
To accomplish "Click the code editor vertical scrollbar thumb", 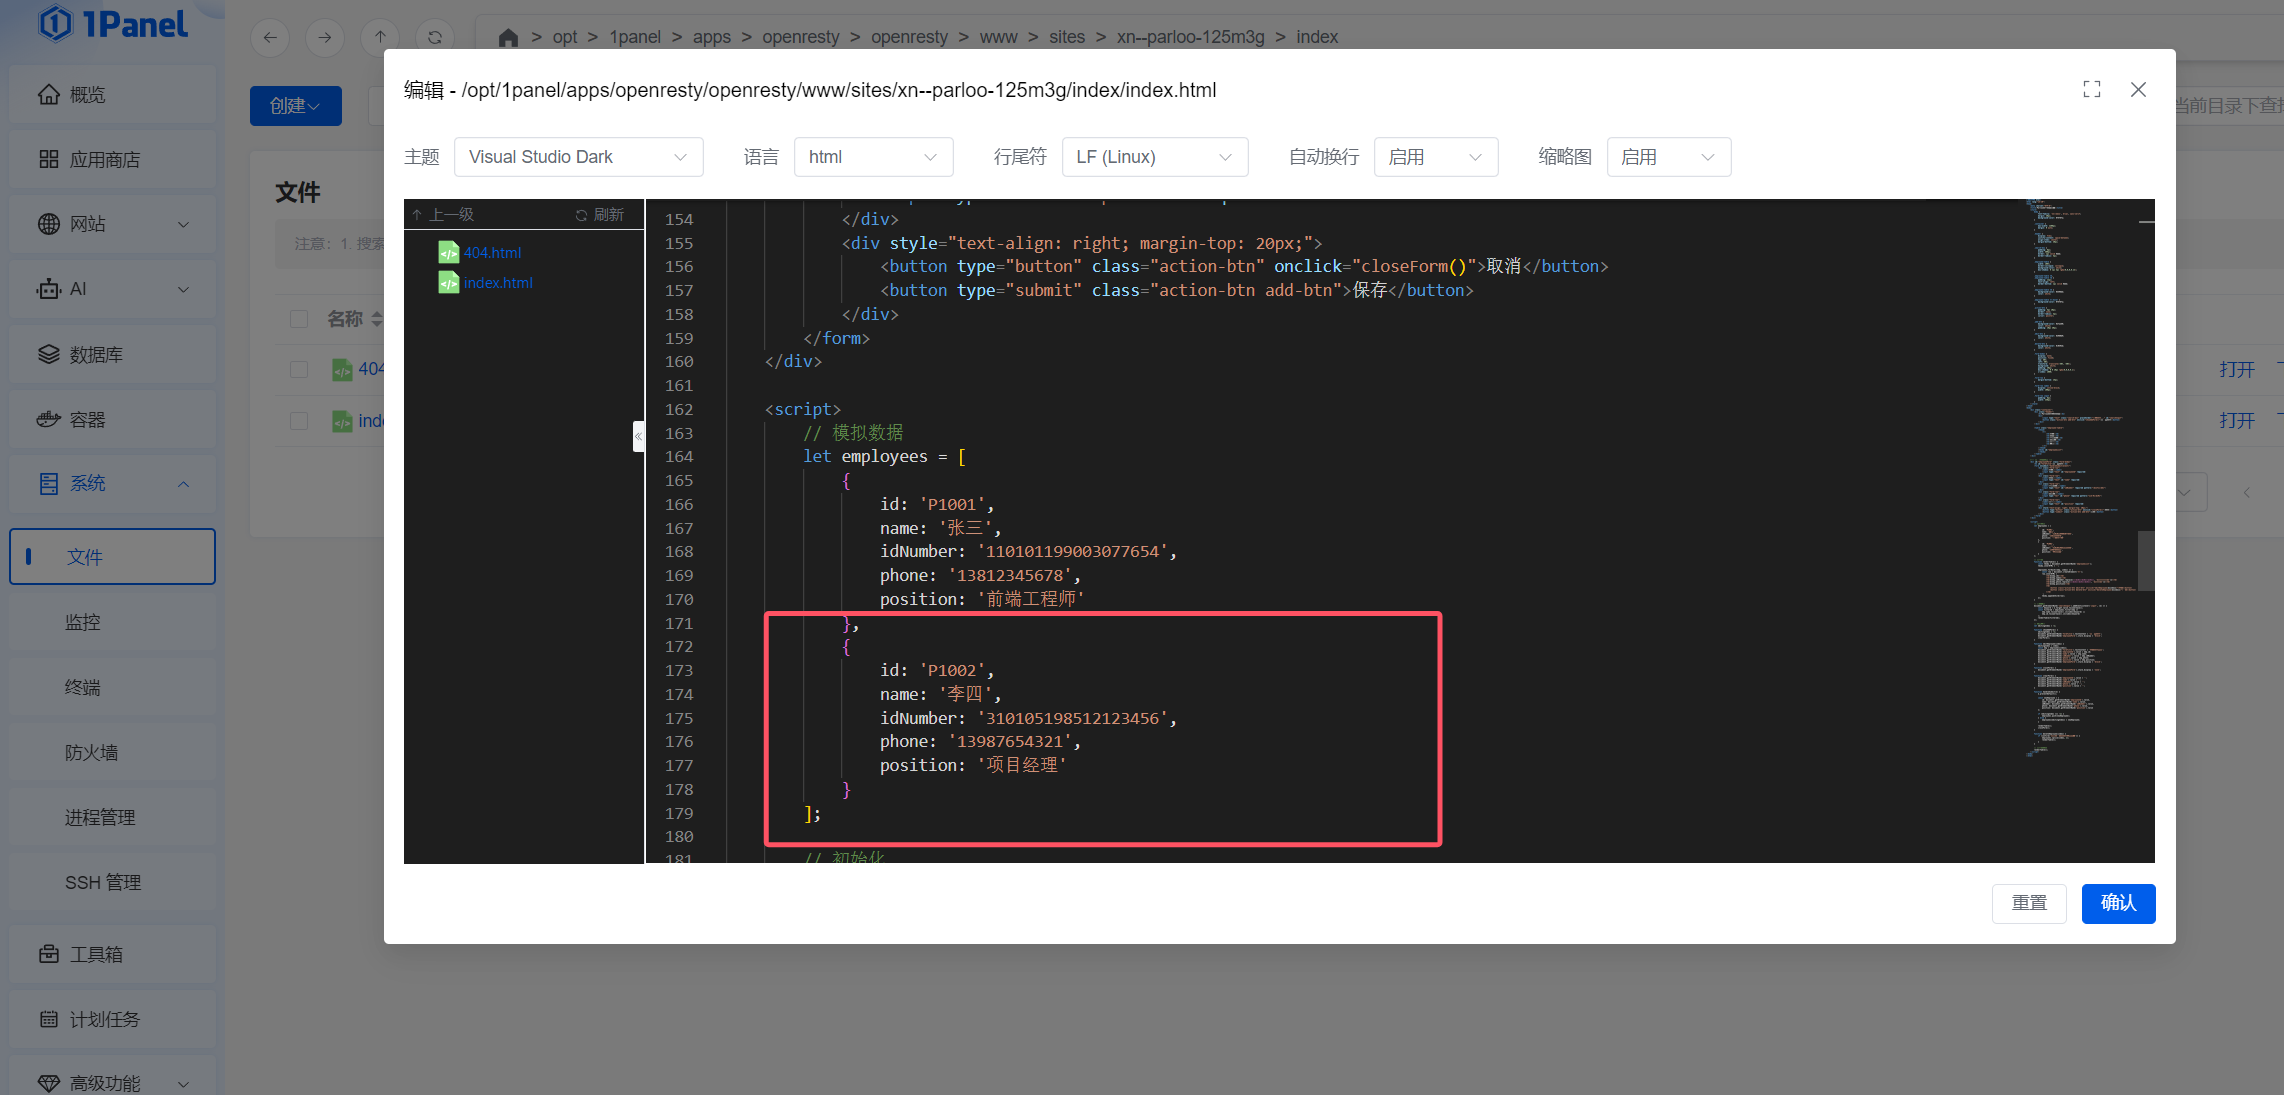I will click(x=2146, y=561).
